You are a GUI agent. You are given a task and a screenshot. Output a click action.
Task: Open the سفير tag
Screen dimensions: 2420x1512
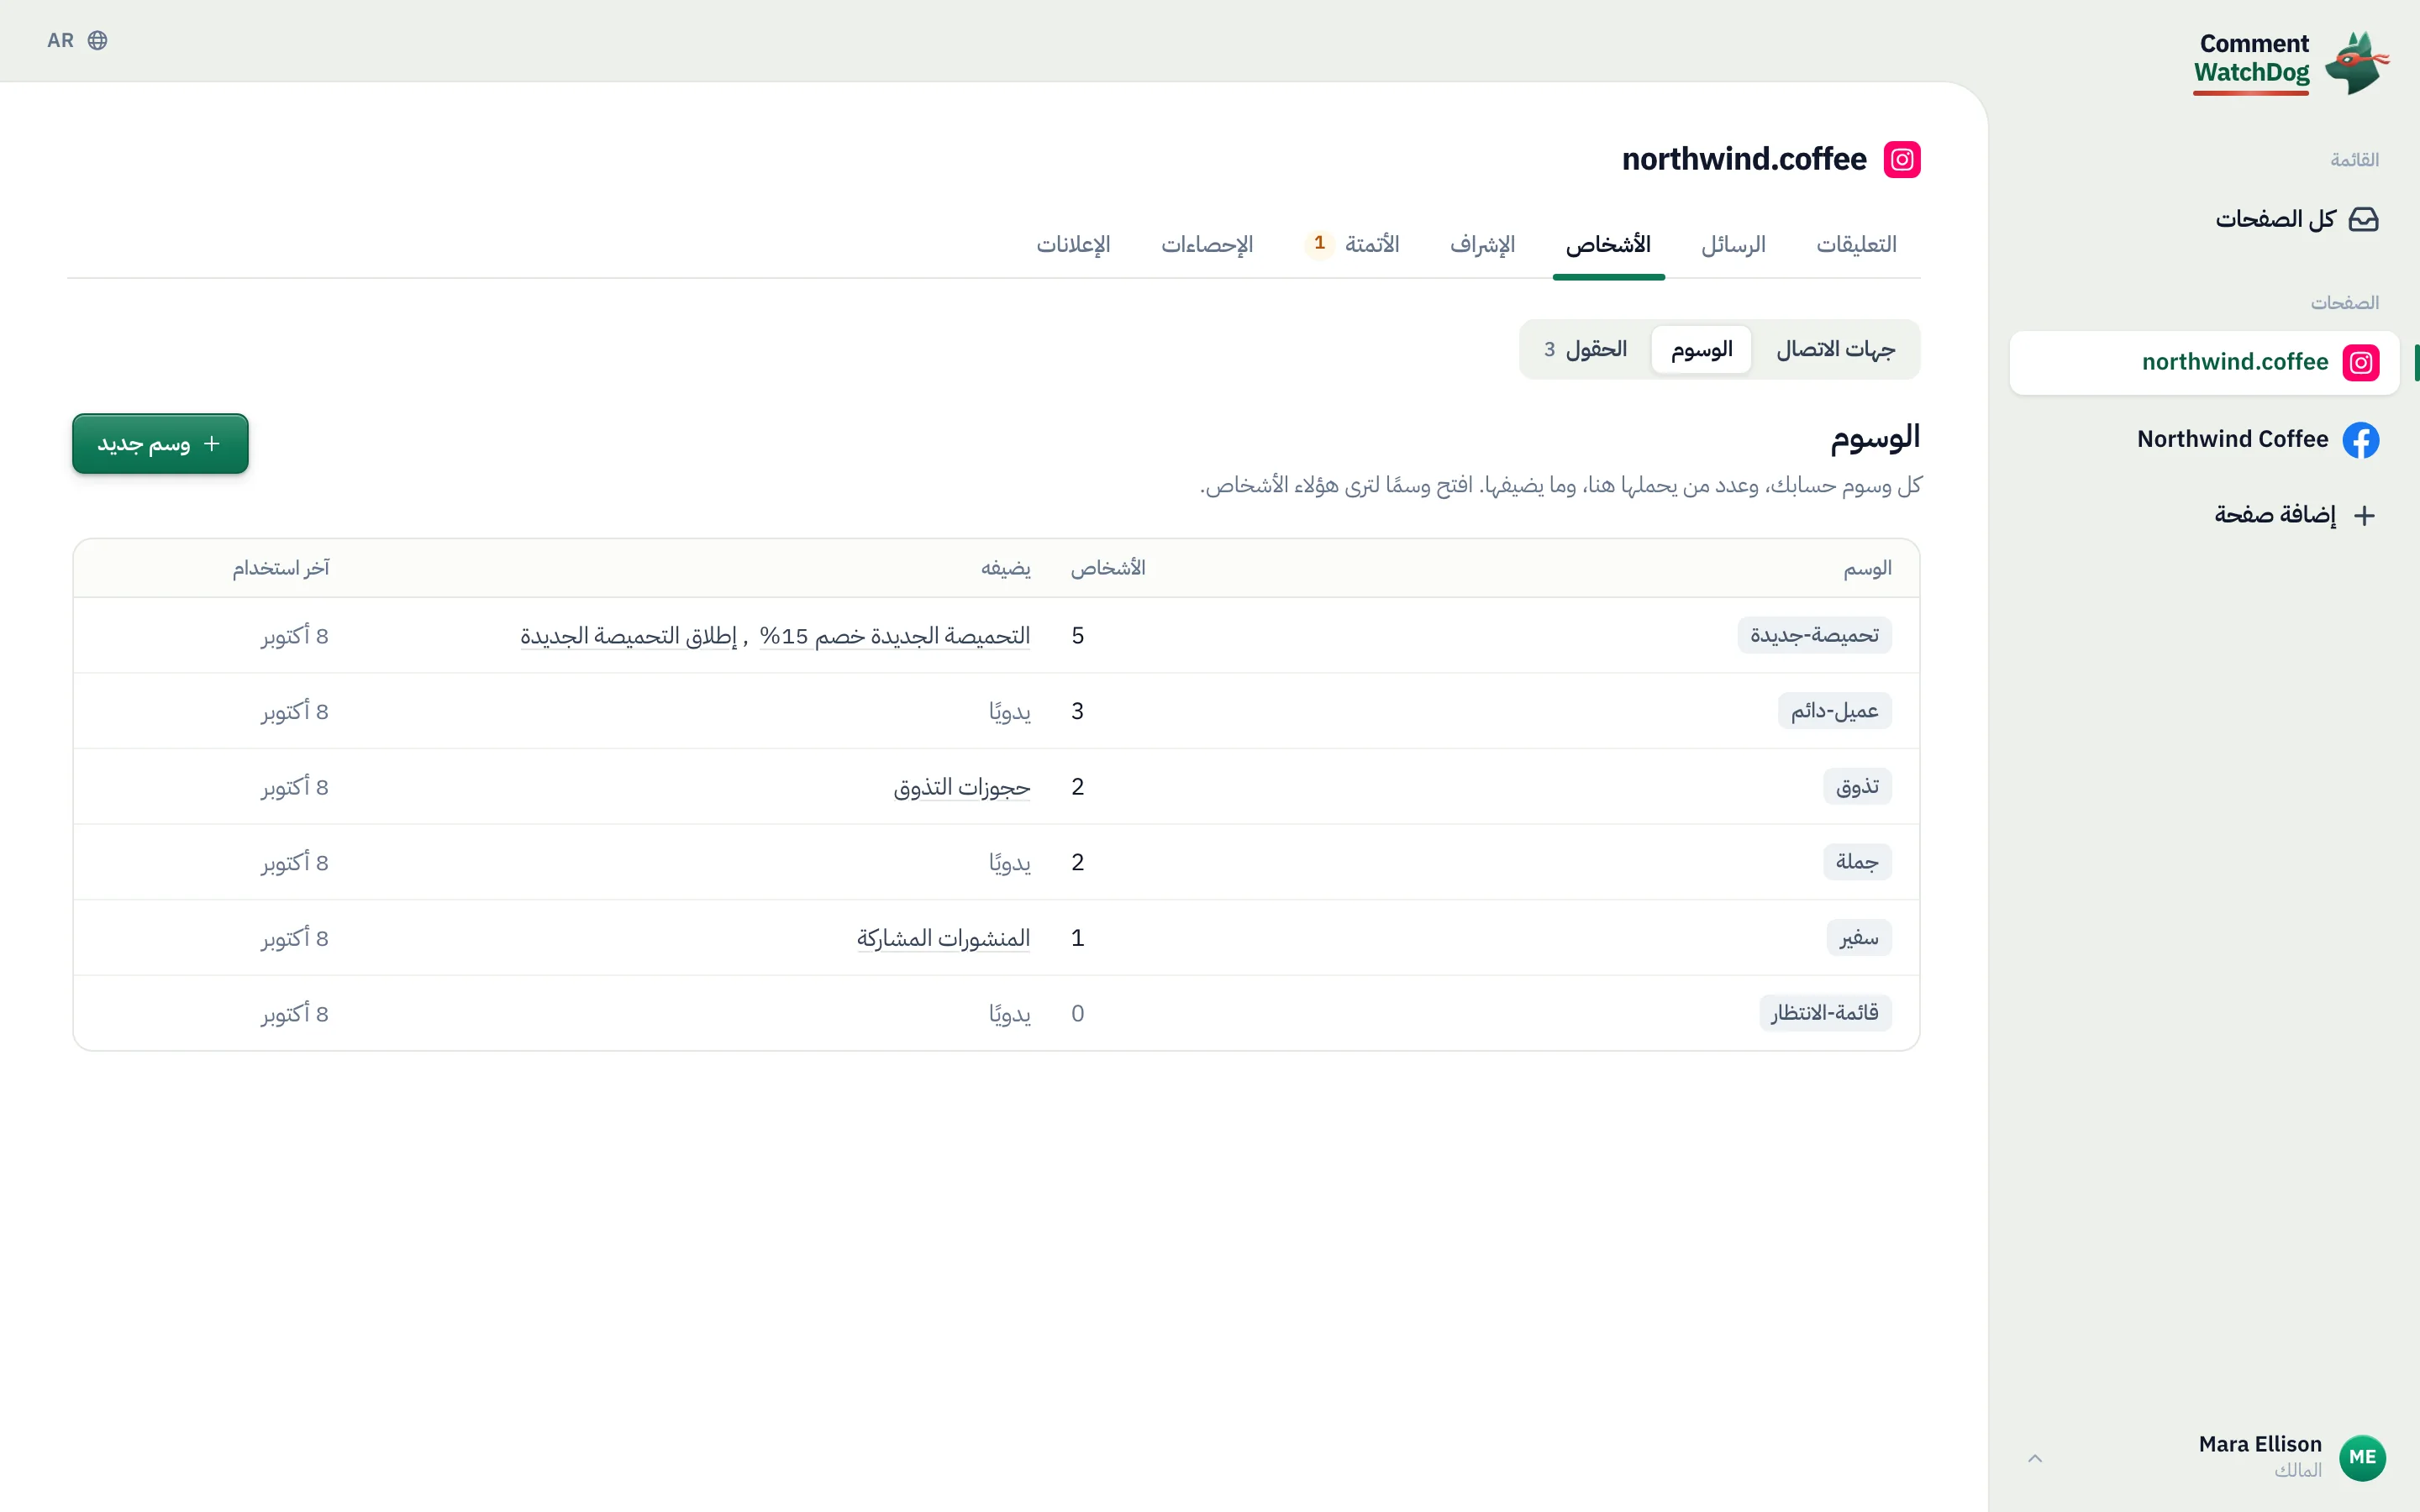[x=1859, y=938]
